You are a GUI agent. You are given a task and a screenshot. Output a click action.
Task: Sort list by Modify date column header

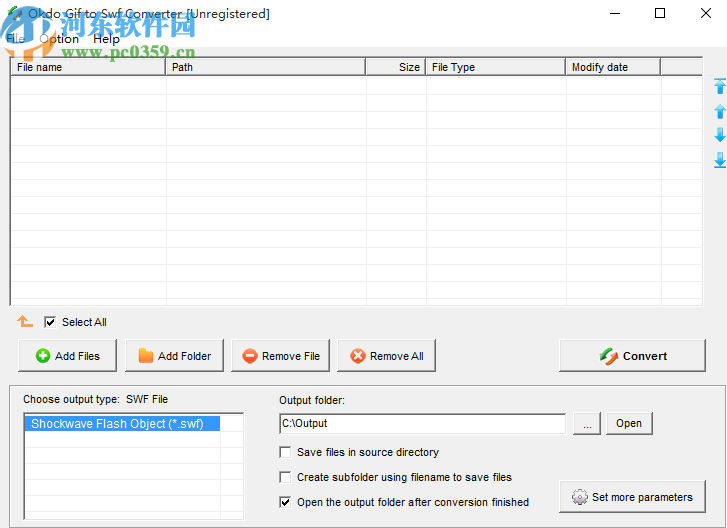pyautogui.click(x=613, y=67)
